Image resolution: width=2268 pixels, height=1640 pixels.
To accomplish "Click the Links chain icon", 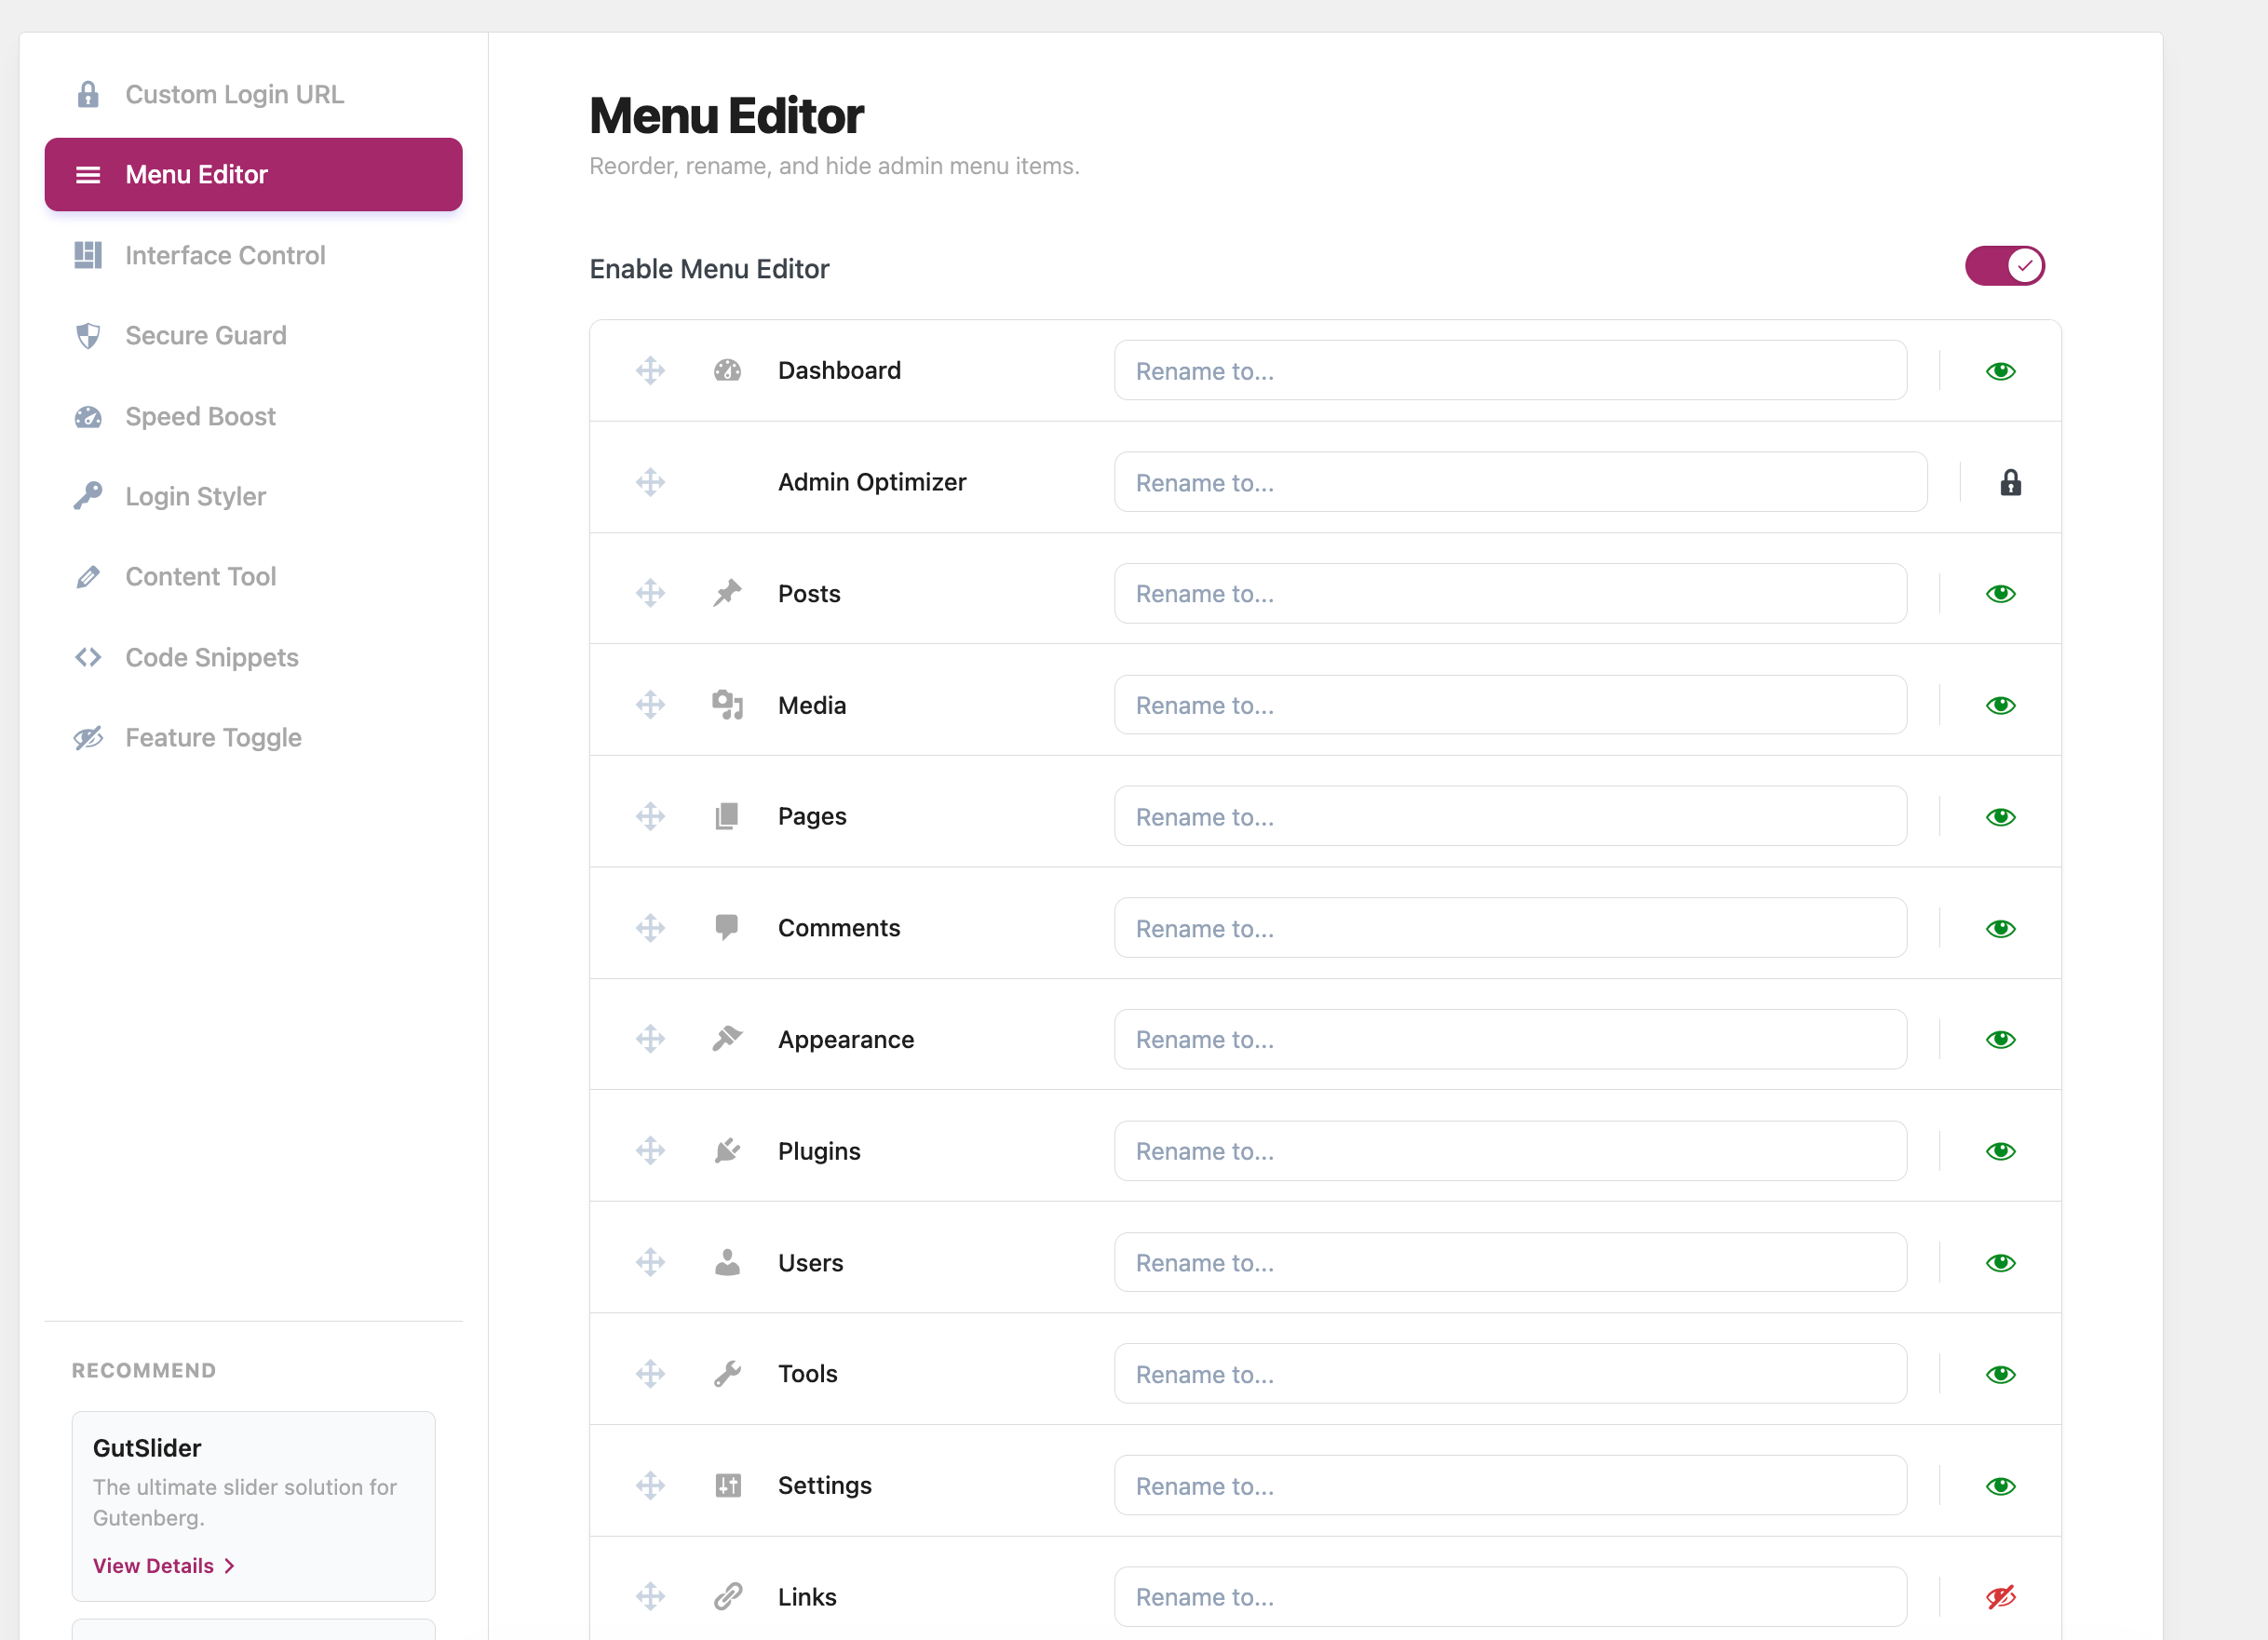I will (727, 1596).
